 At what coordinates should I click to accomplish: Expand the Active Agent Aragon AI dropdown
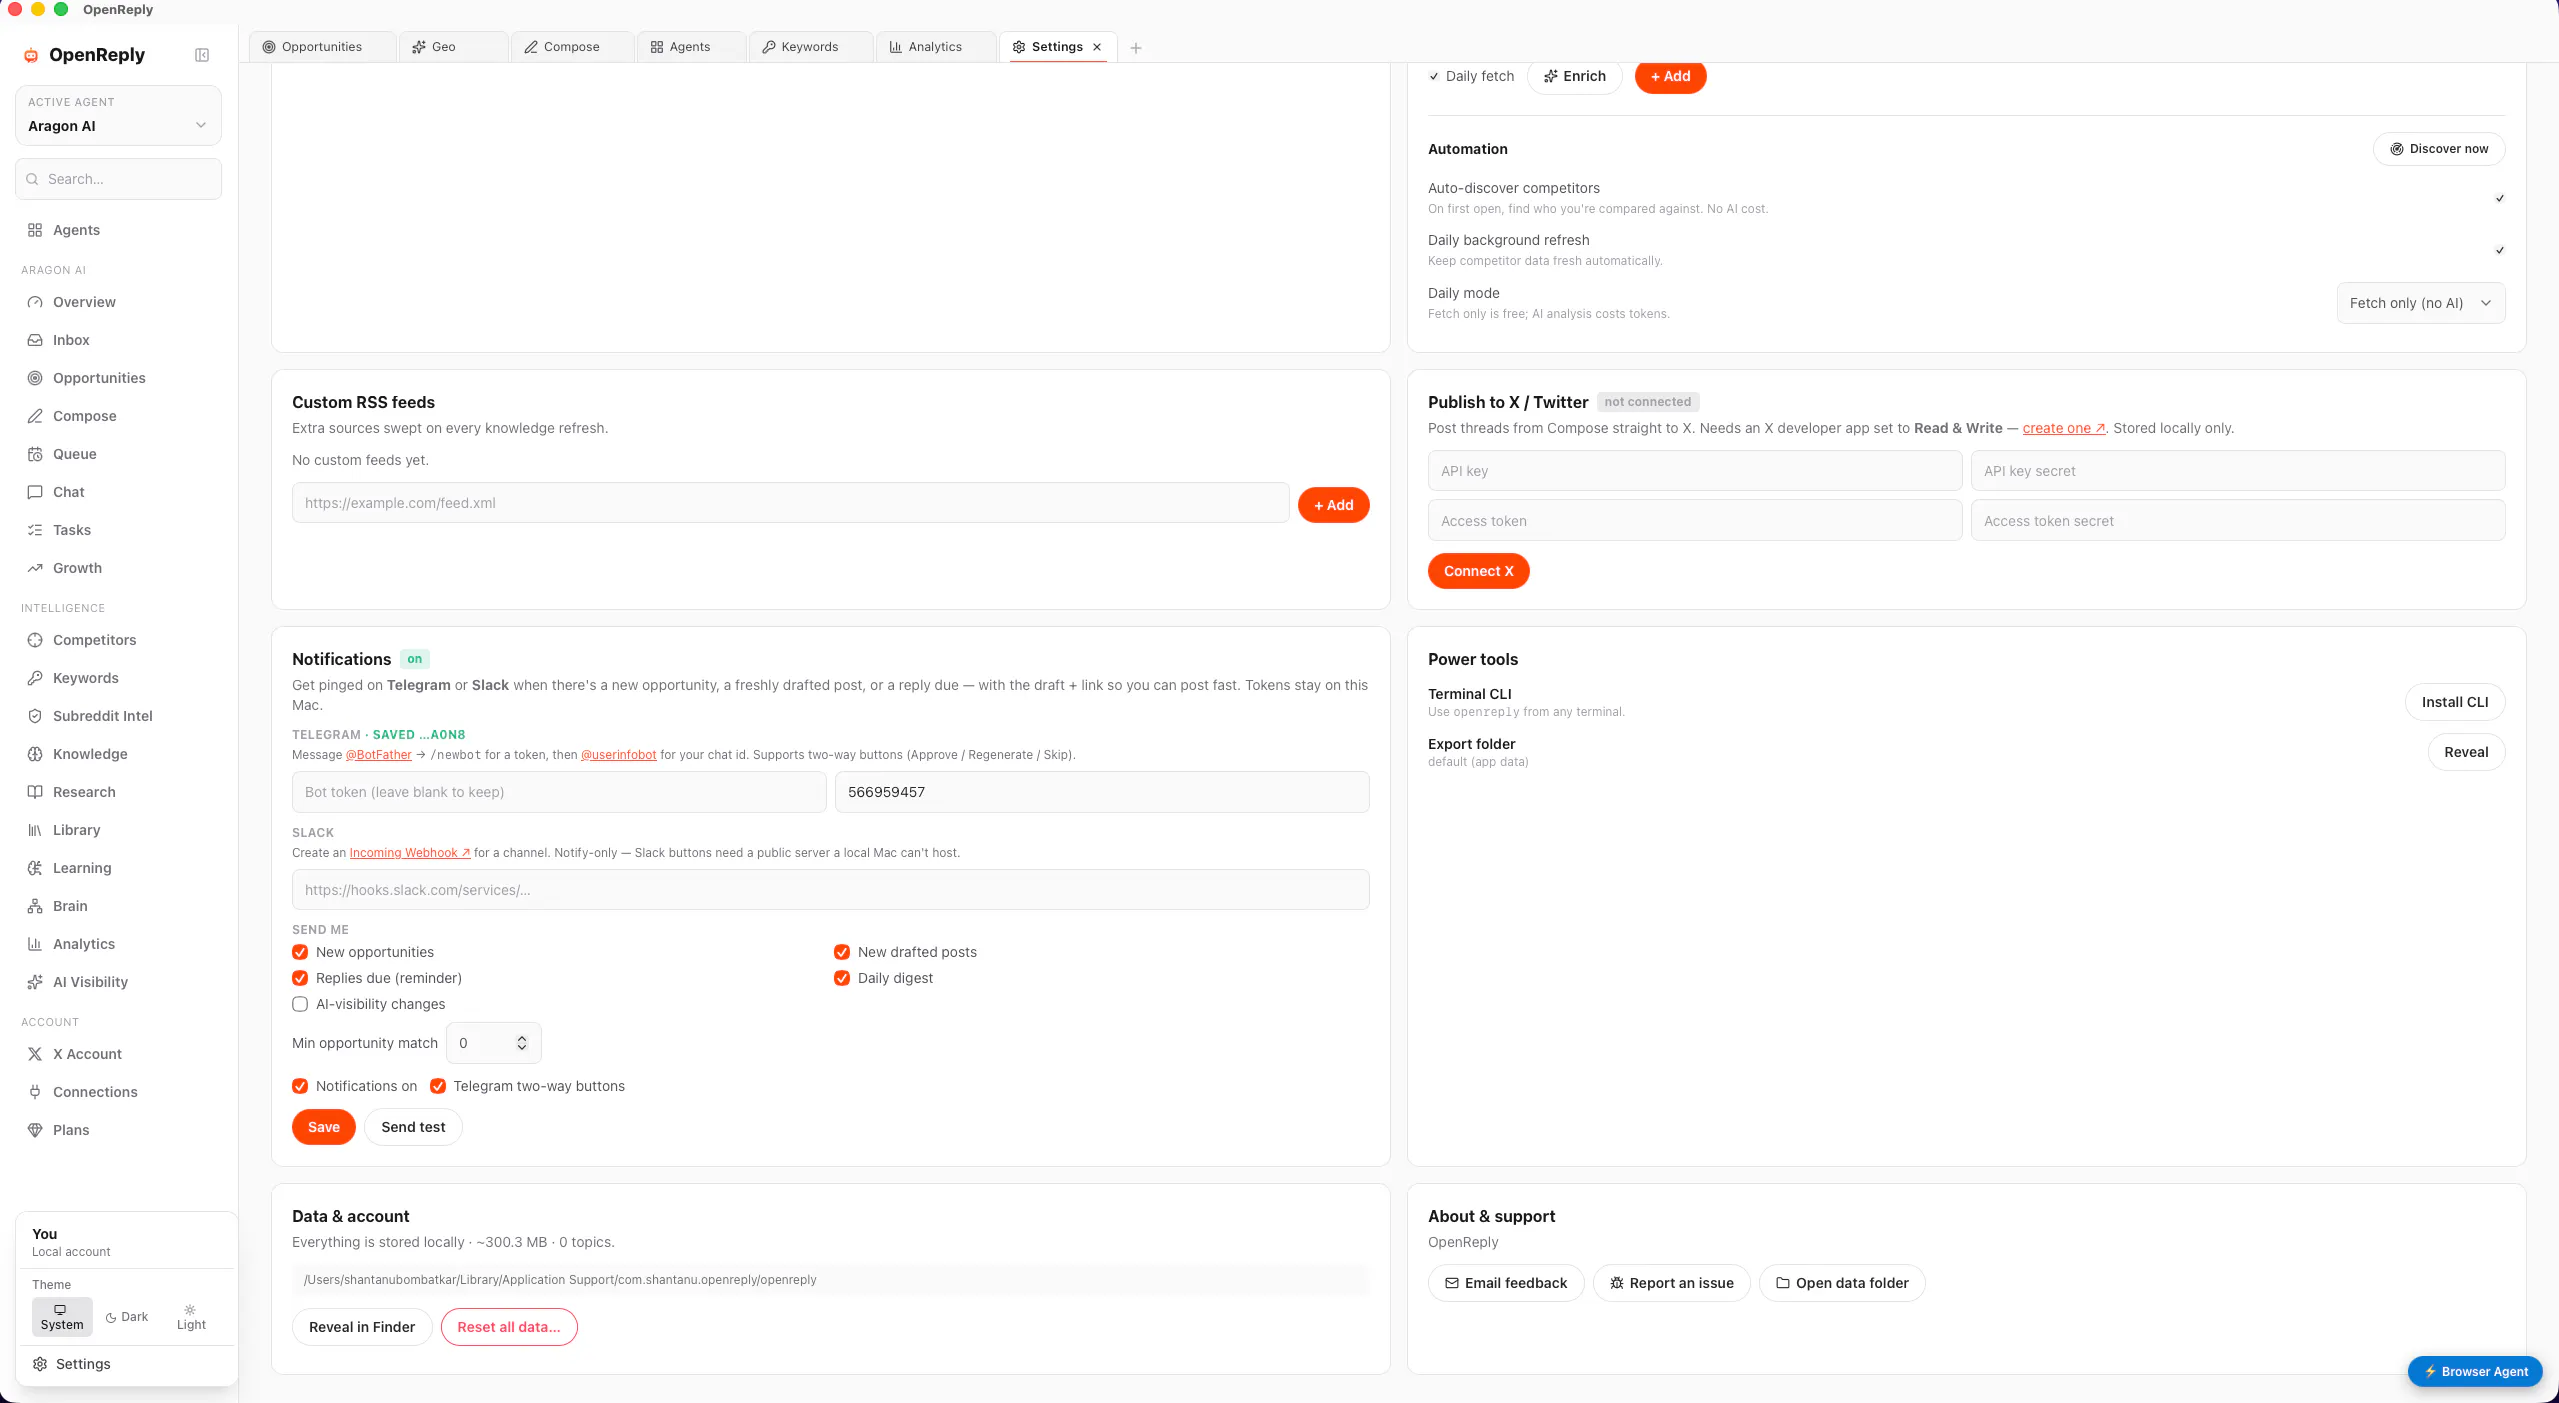click(x=118, y=115)
